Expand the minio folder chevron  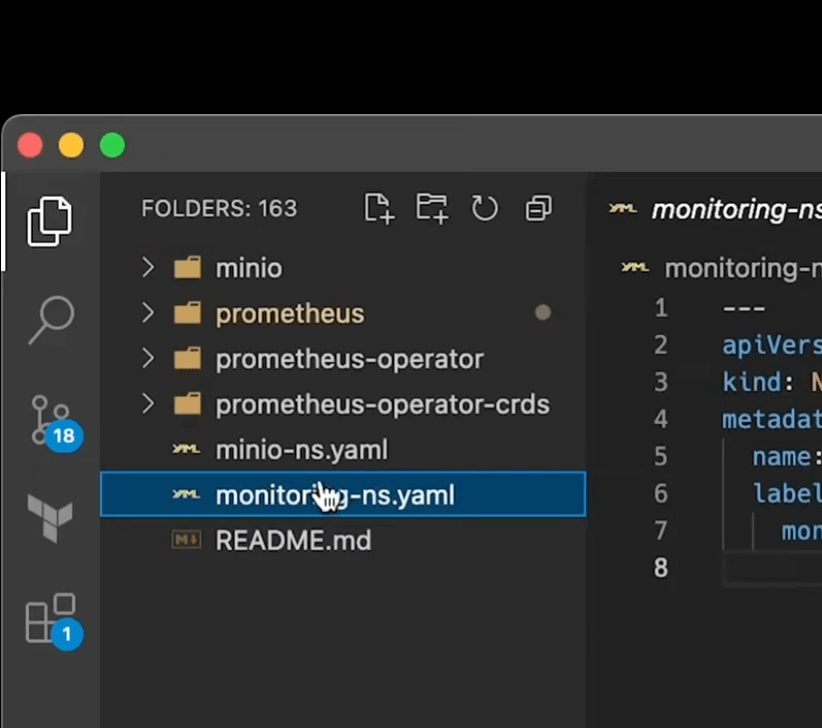[148, 267]
